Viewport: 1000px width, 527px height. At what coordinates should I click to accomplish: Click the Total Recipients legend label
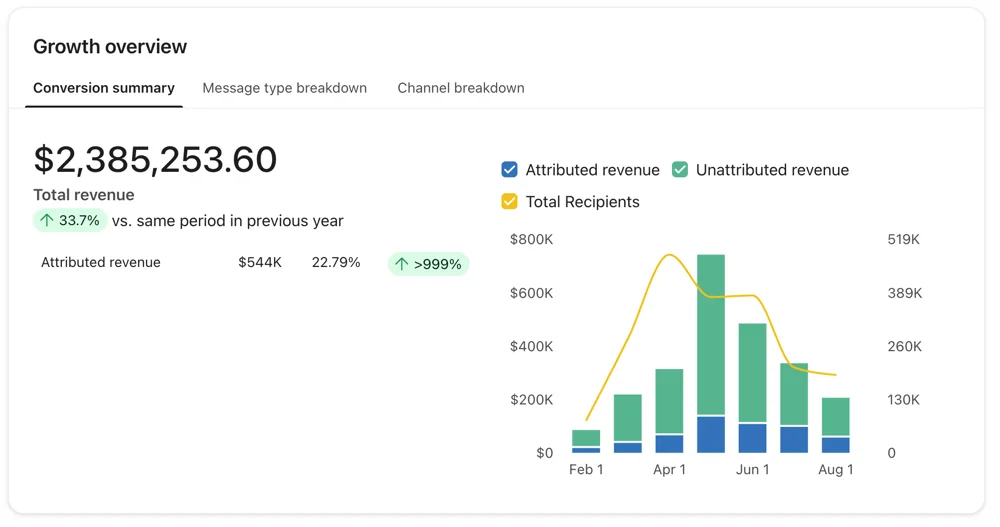[x=582, y=202]
